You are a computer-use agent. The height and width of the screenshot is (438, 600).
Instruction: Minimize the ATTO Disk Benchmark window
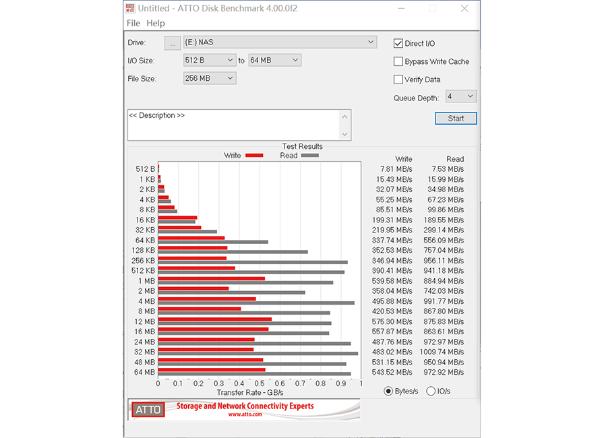click(x=401, y=8)
